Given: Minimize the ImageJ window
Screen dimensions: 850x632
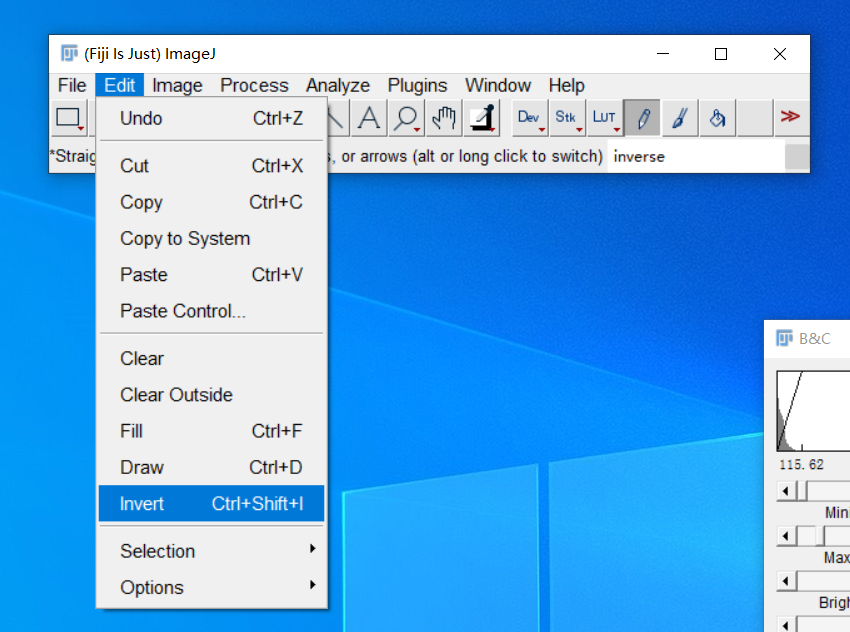Looking at the screenshot, I should click(x=662, y=54).
